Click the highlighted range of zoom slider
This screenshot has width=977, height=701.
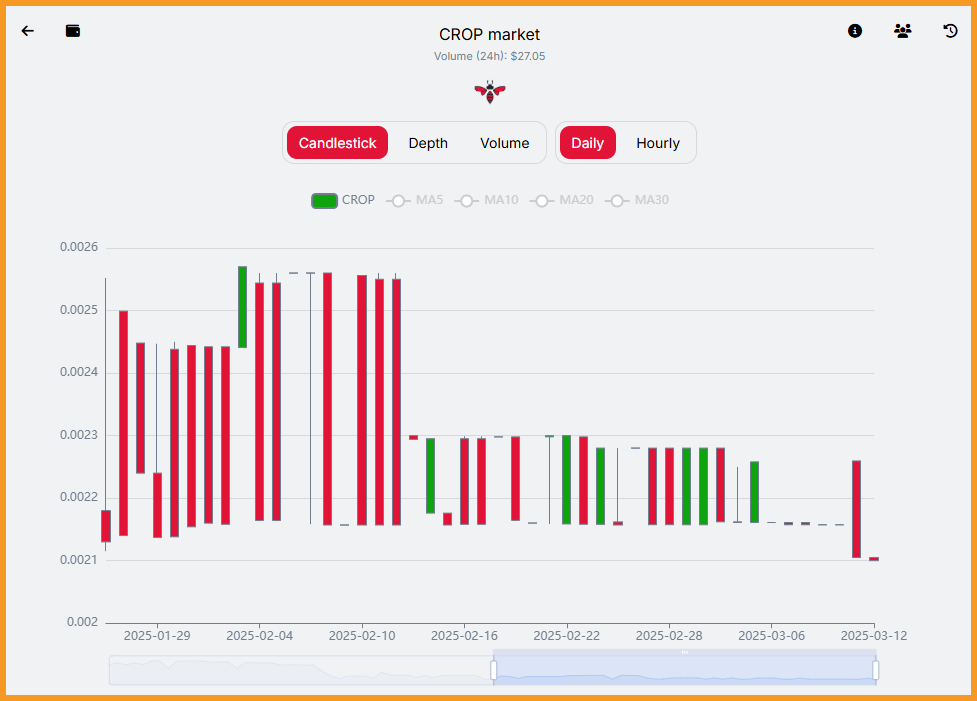point(685,670)
